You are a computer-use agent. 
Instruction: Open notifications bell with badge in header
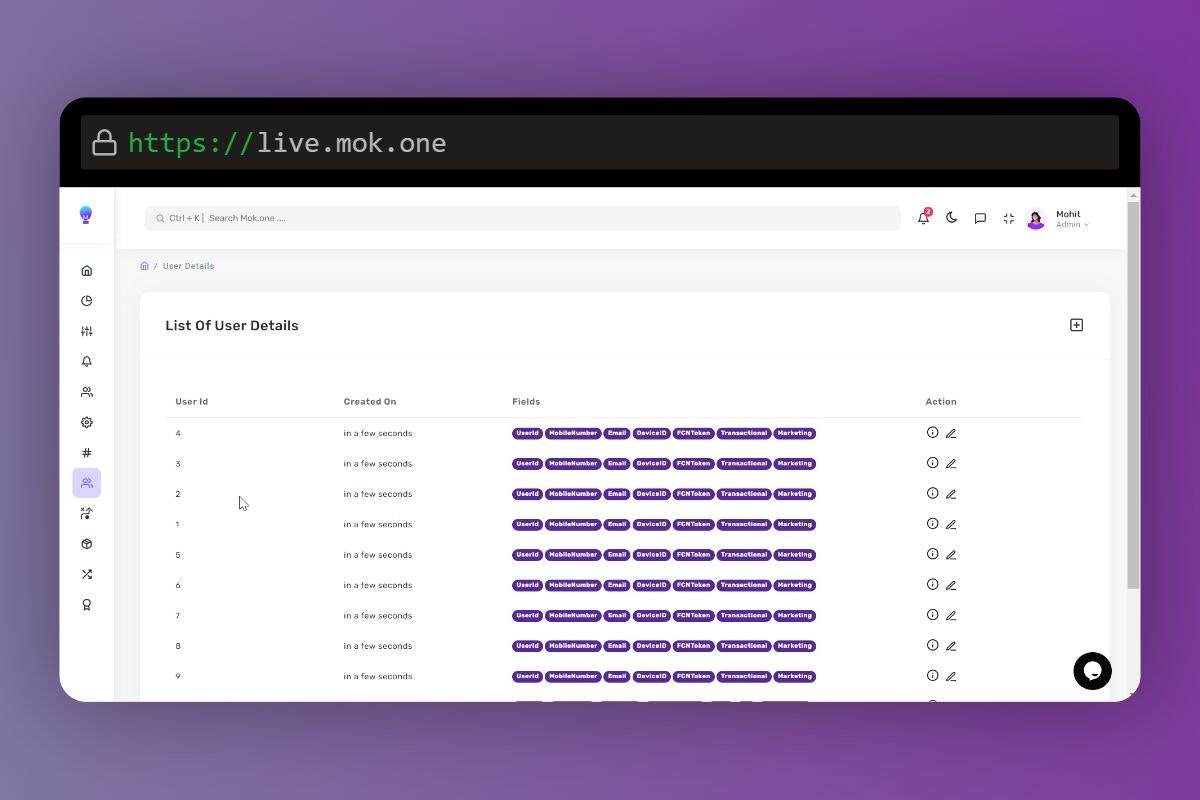[x=923, y=218]
